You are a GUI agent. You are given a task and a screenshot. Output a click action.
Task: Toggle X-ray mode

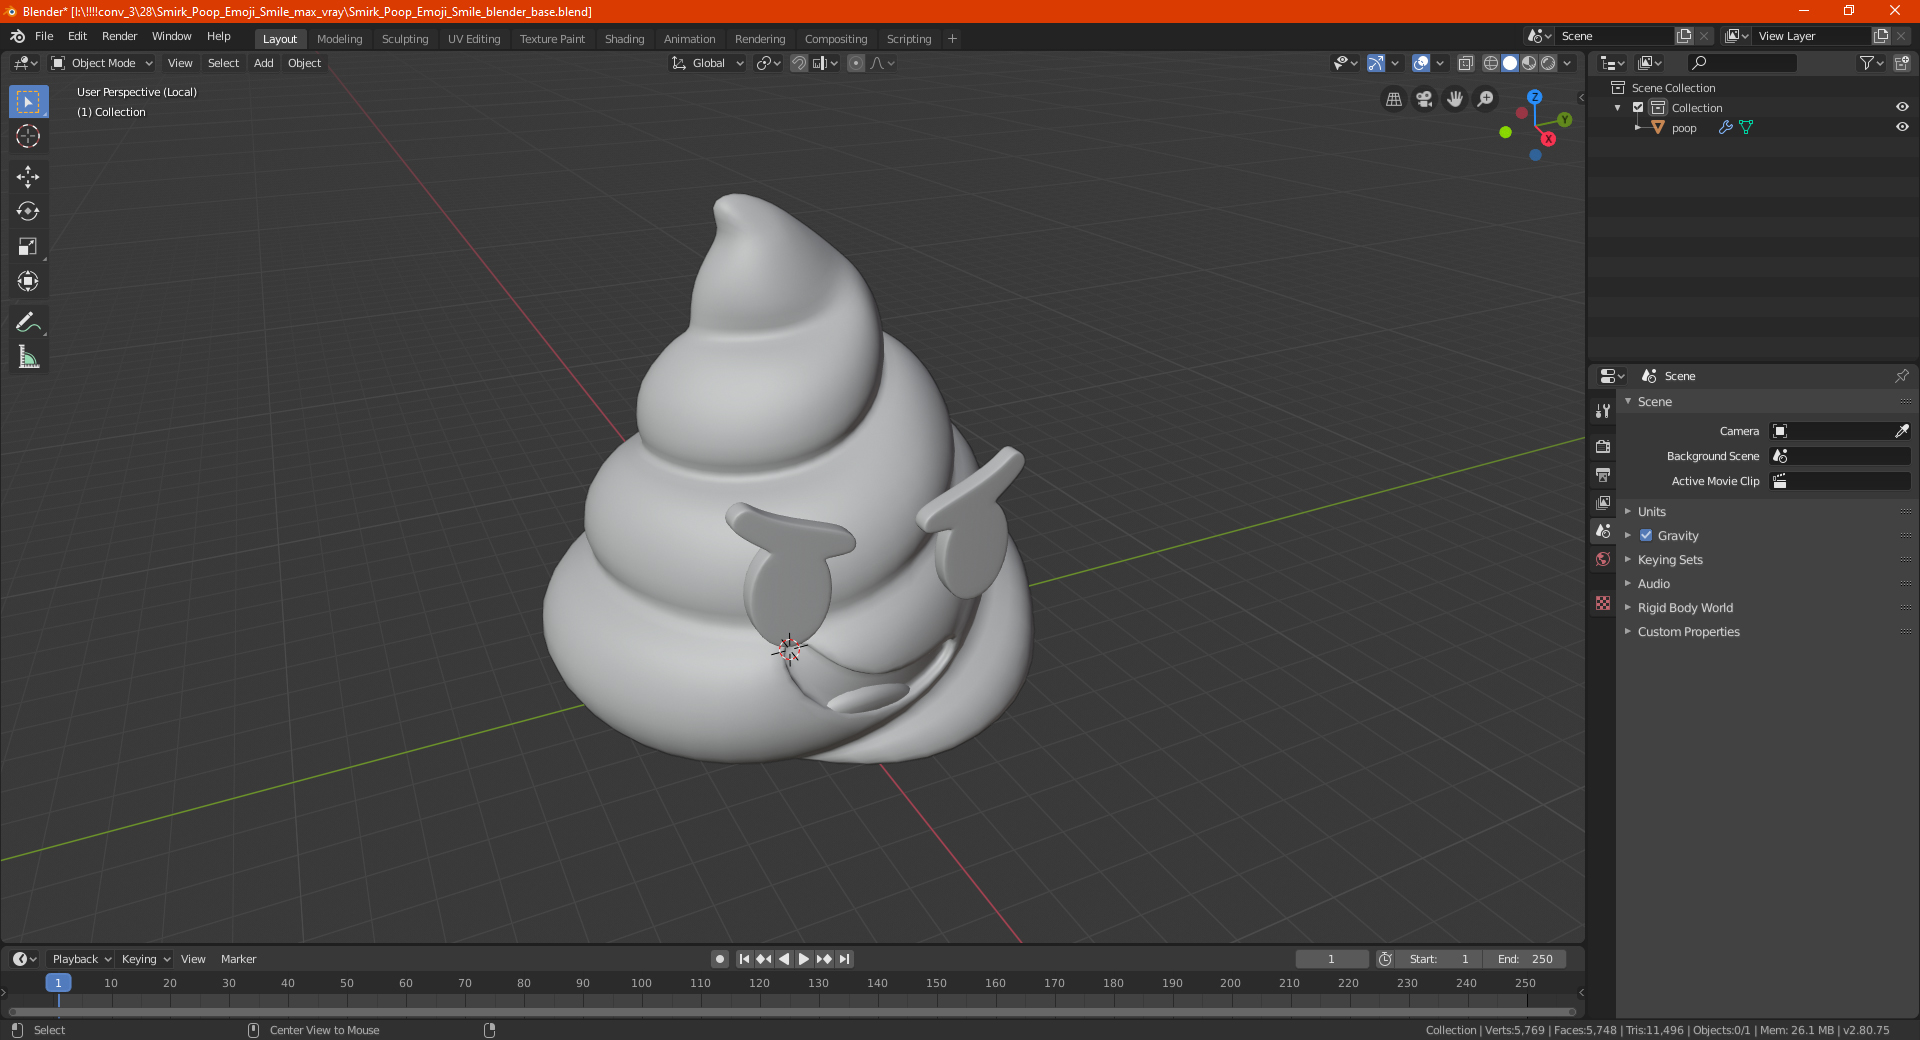(x=1466, y=63)
